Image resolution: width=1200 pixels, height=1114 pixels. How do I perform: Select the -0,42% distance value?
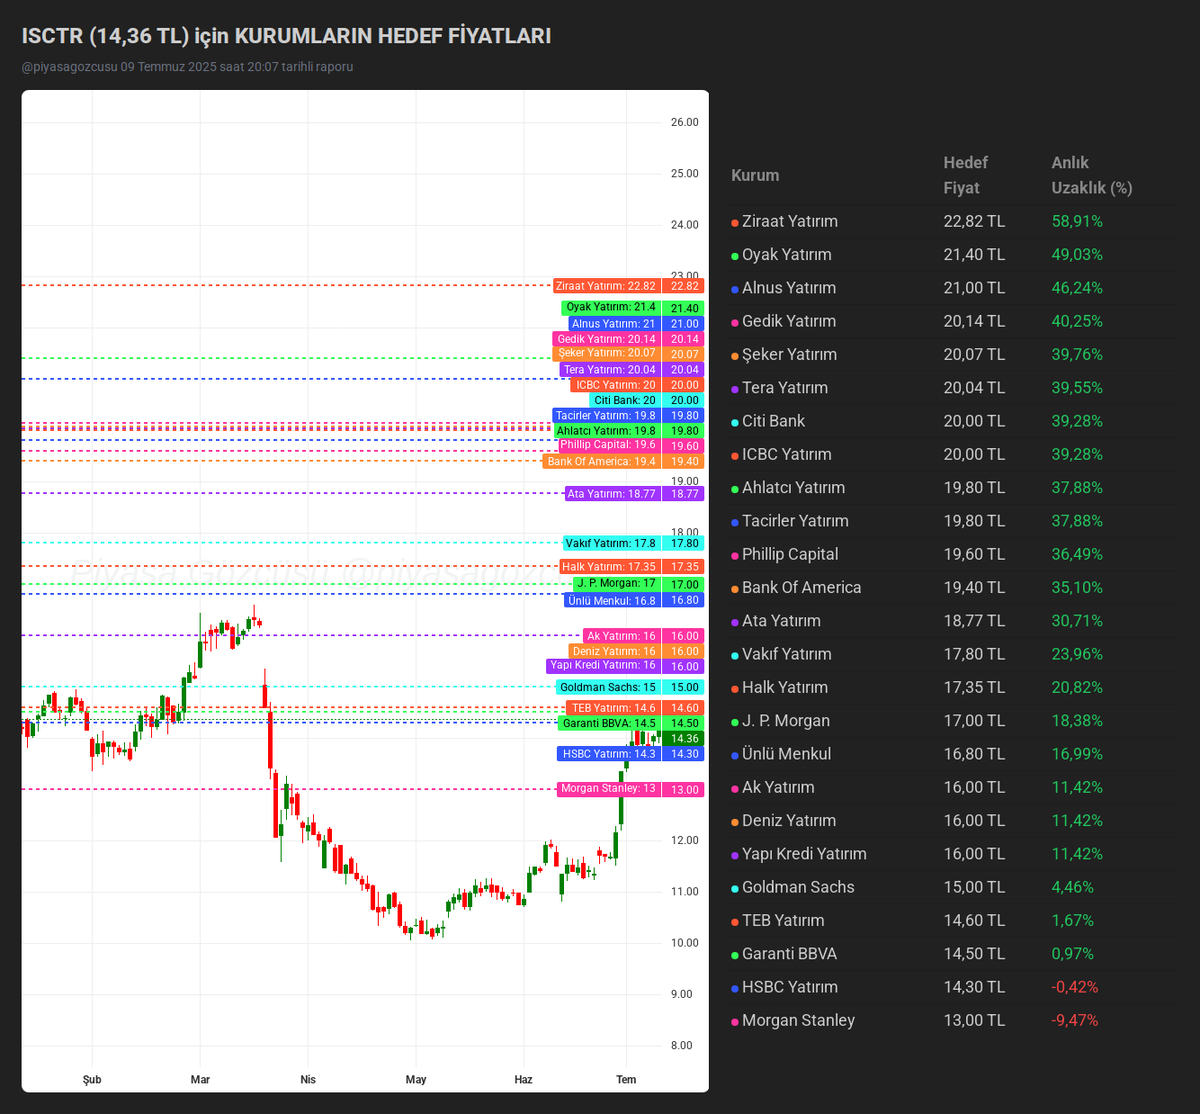click(1075, 987)
